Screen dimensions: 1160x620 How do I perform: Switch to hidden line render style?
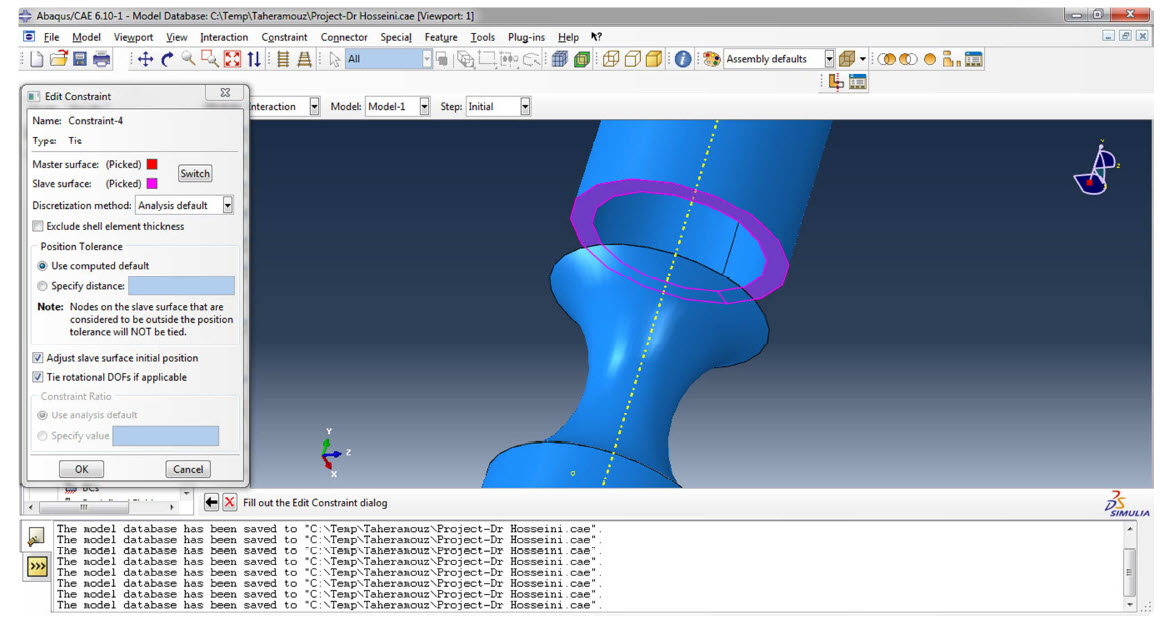pos(632,59)
